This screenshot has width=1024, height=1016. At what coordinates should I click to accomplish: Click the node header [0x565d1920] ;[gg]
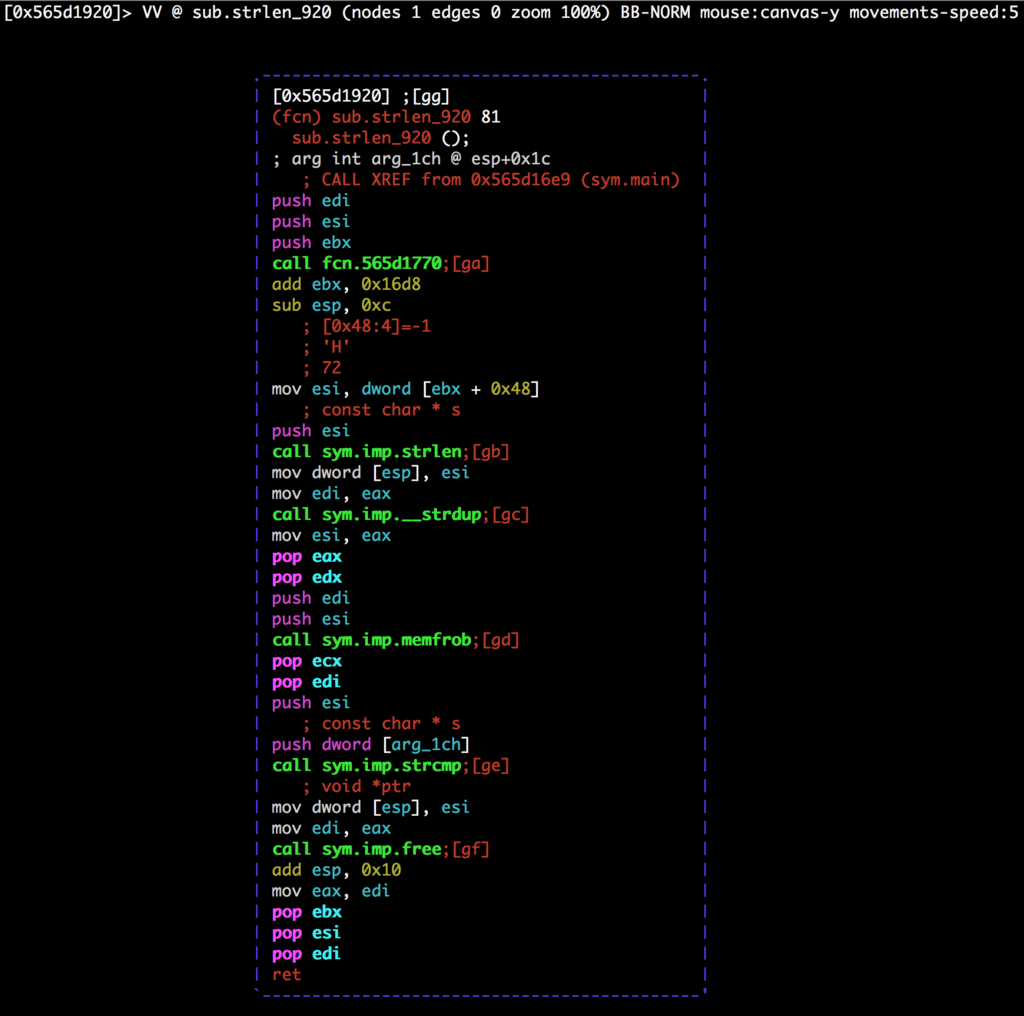pos(361,96)
